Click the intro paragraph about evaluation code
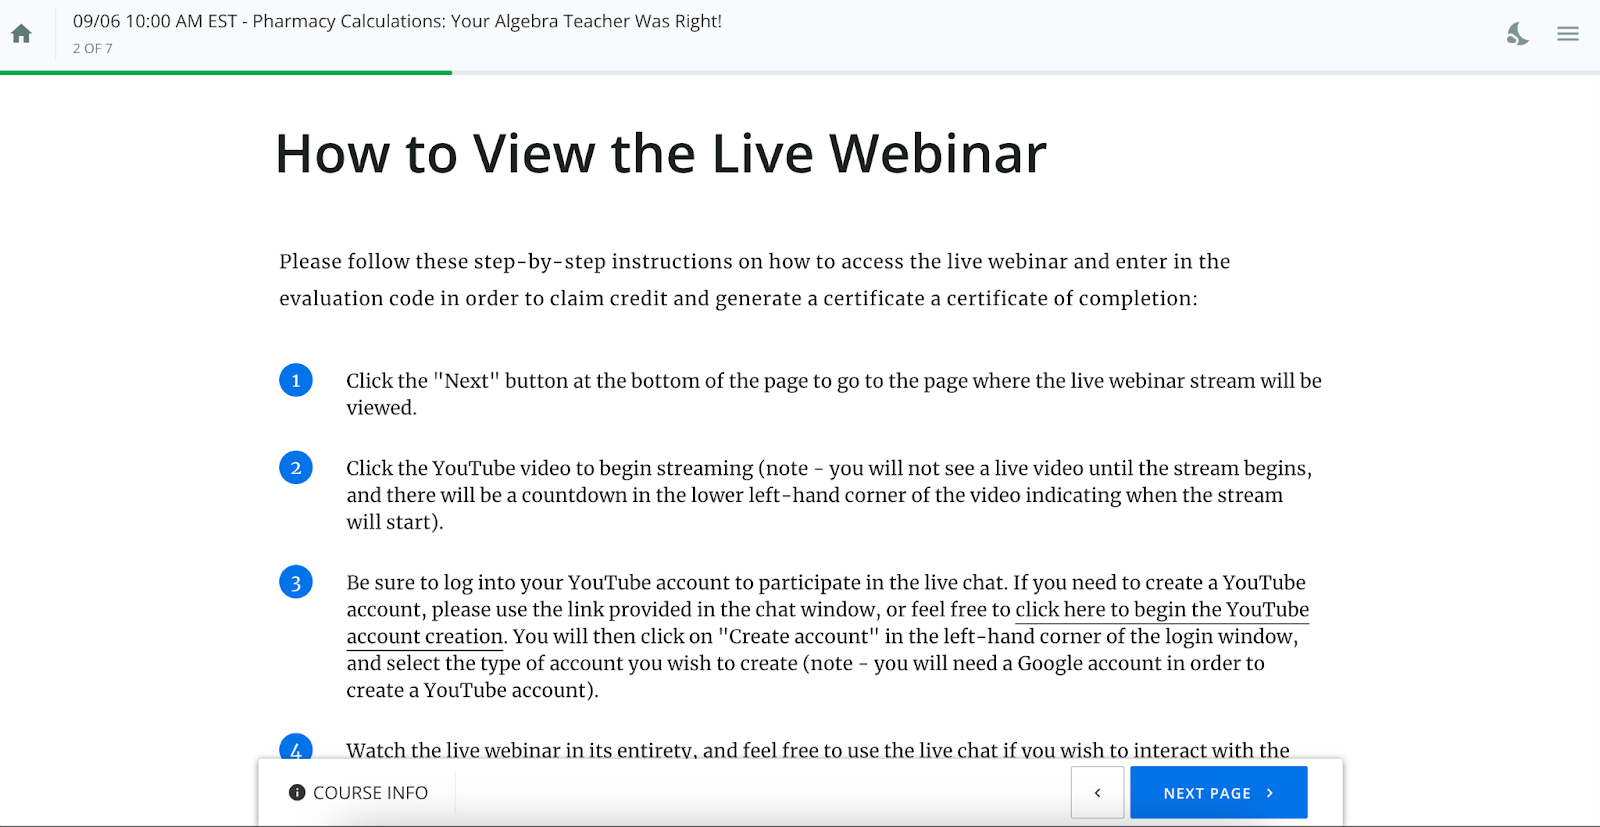This screenshot has width=1600, height=827. click(x=754, y=280)
